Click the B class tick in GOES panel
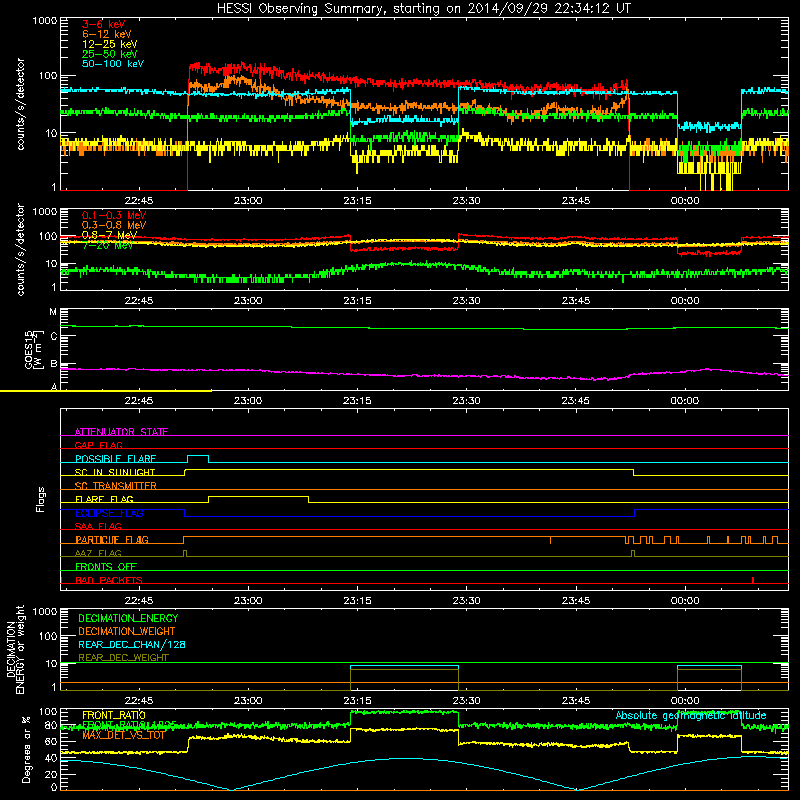Screen dimensions: 800x800 click(x=54, y=364)
